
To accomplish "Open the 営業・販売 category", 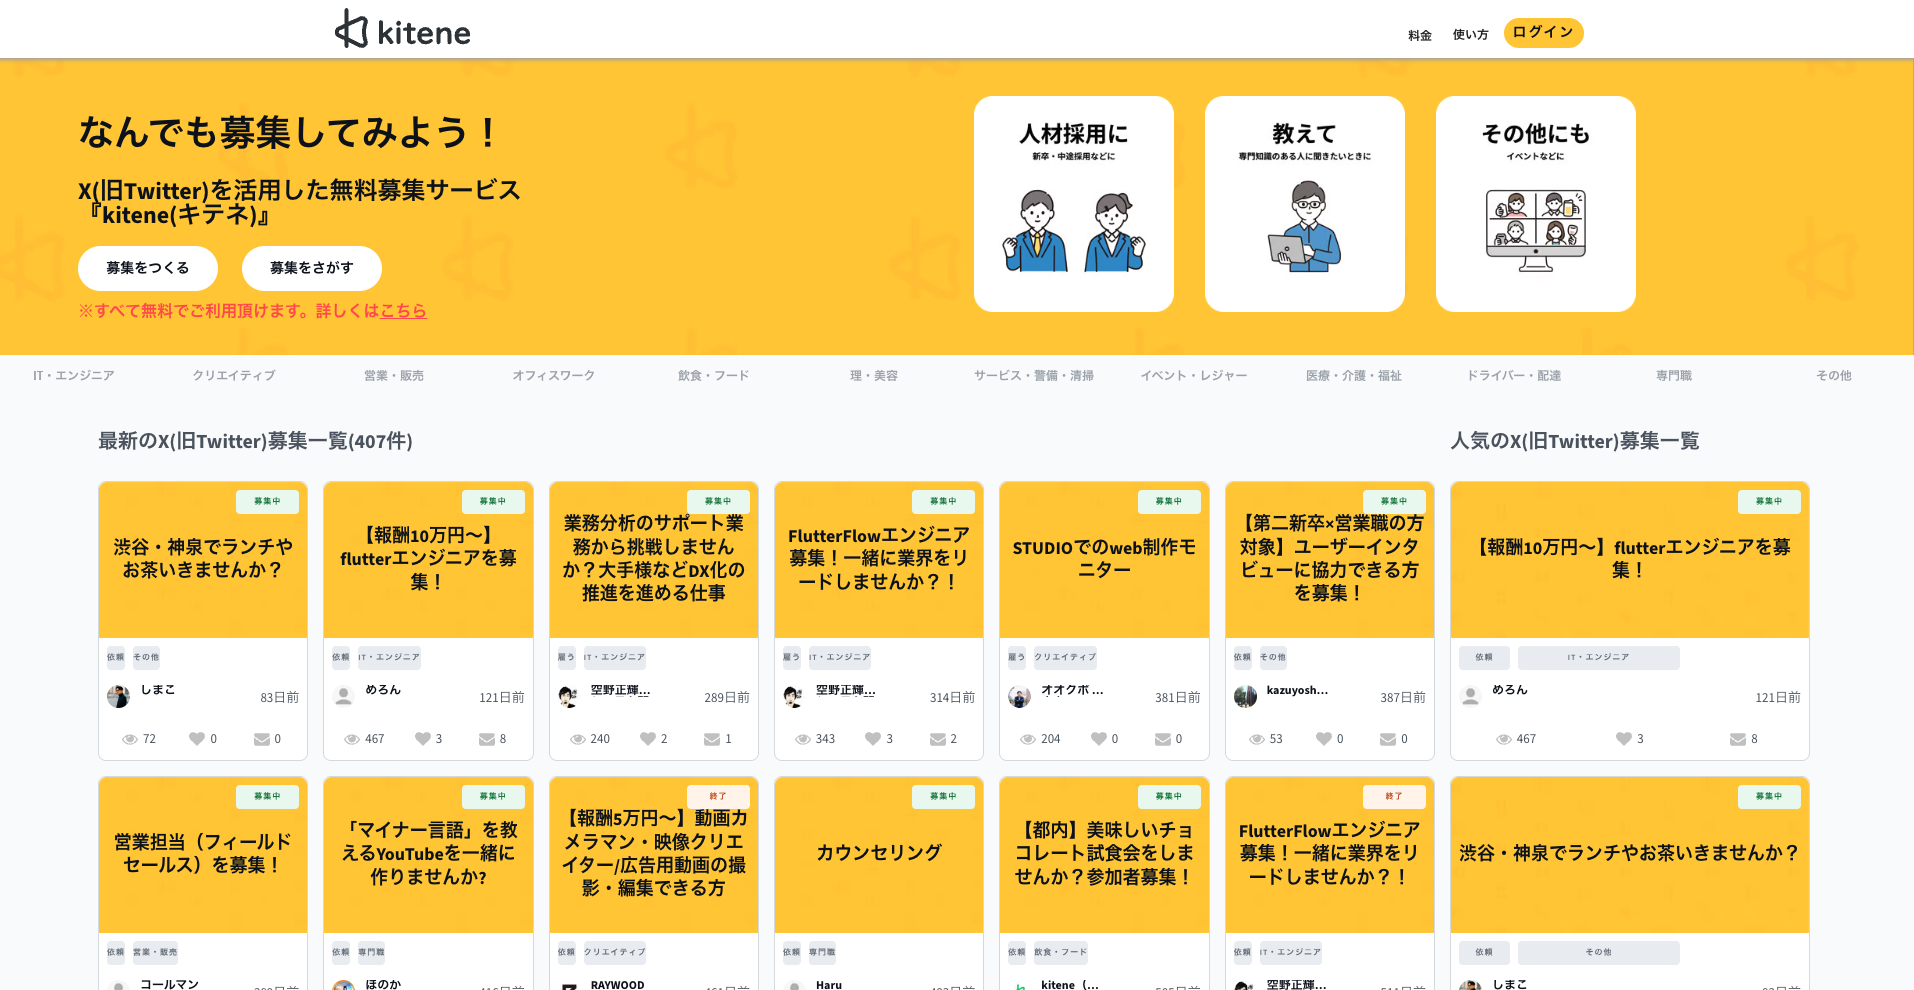I will click(394, 376).
